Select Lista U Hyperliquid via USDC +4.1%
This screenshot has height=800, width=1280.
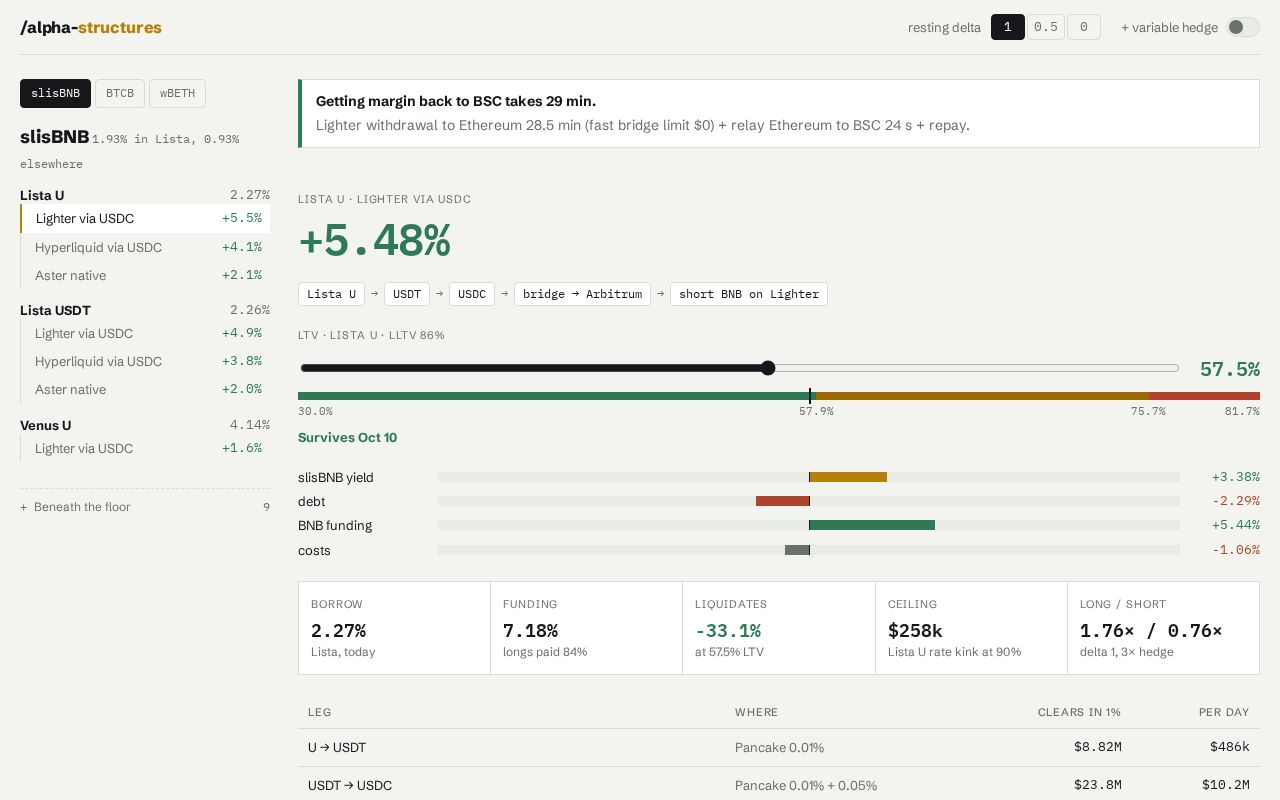click(145, 247)
